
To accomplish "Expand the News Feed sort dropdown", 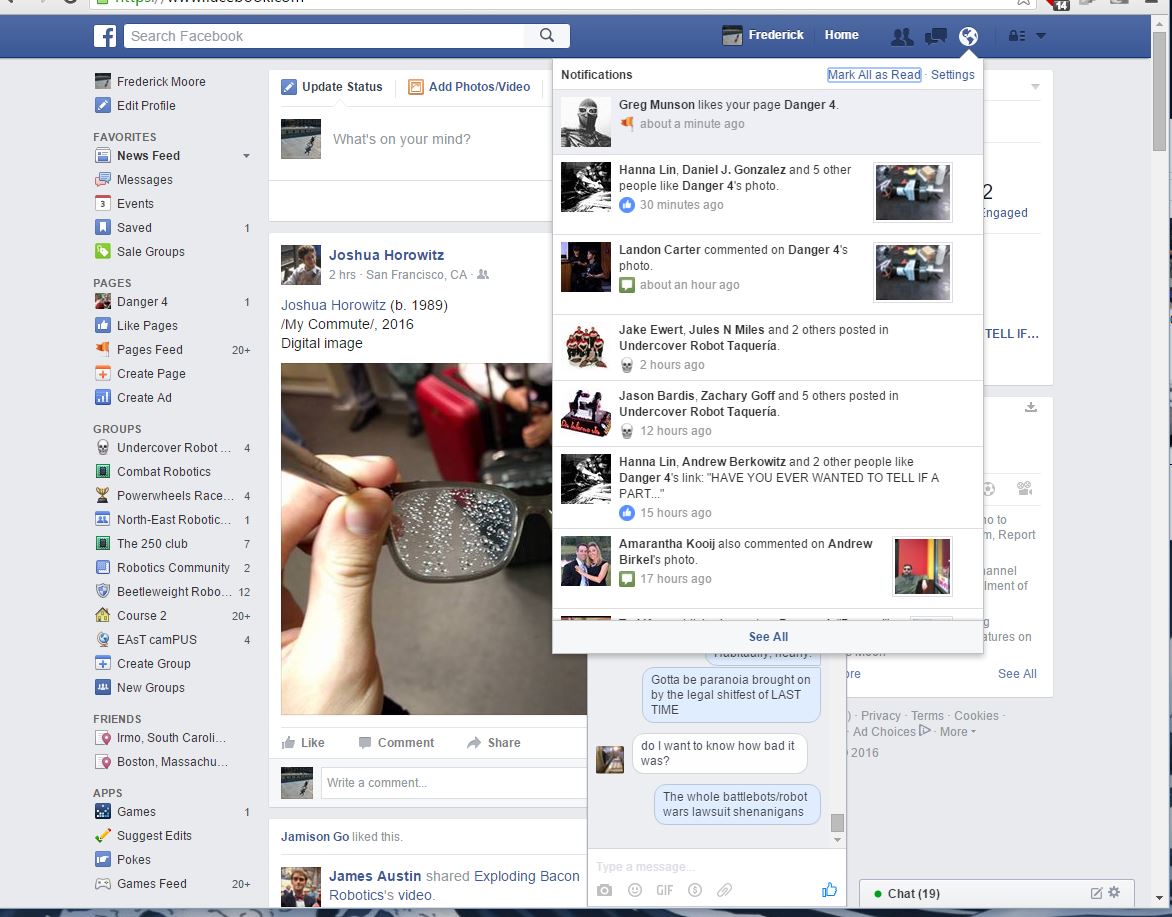I will [247, 156].
